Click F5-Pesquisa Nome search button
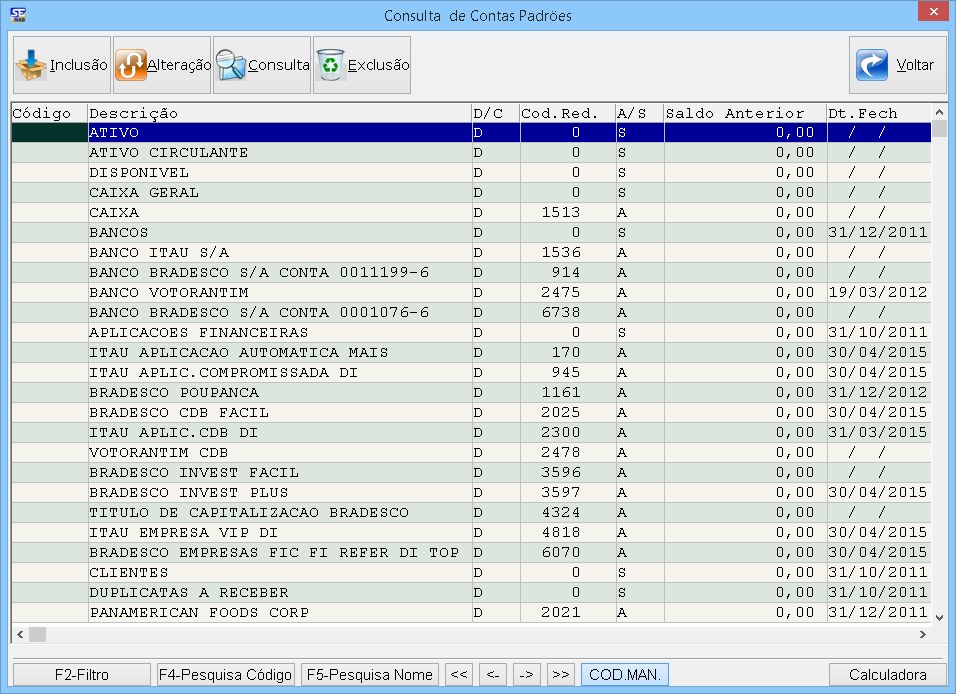956x694 pixels. click(x=370, y=675)
